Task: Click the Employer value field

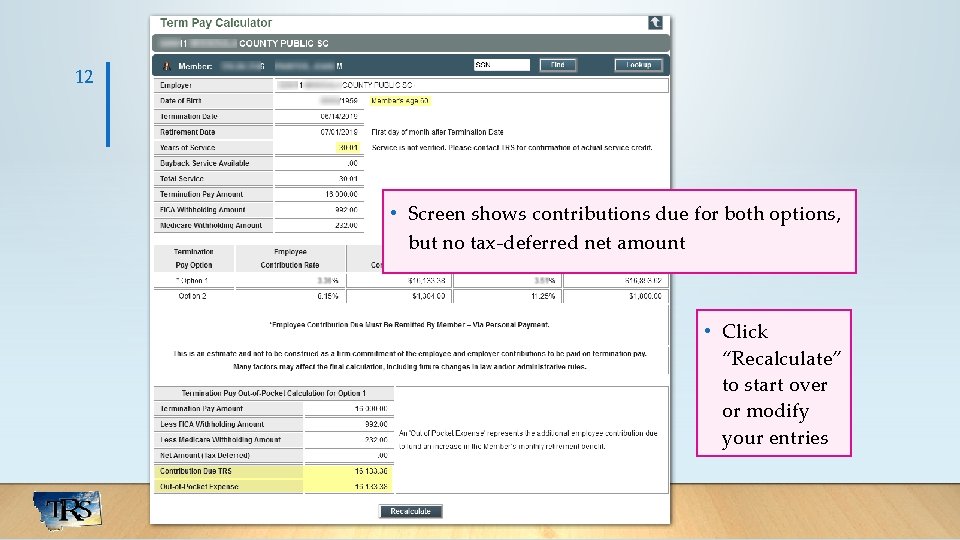Action: pos(471,85)
